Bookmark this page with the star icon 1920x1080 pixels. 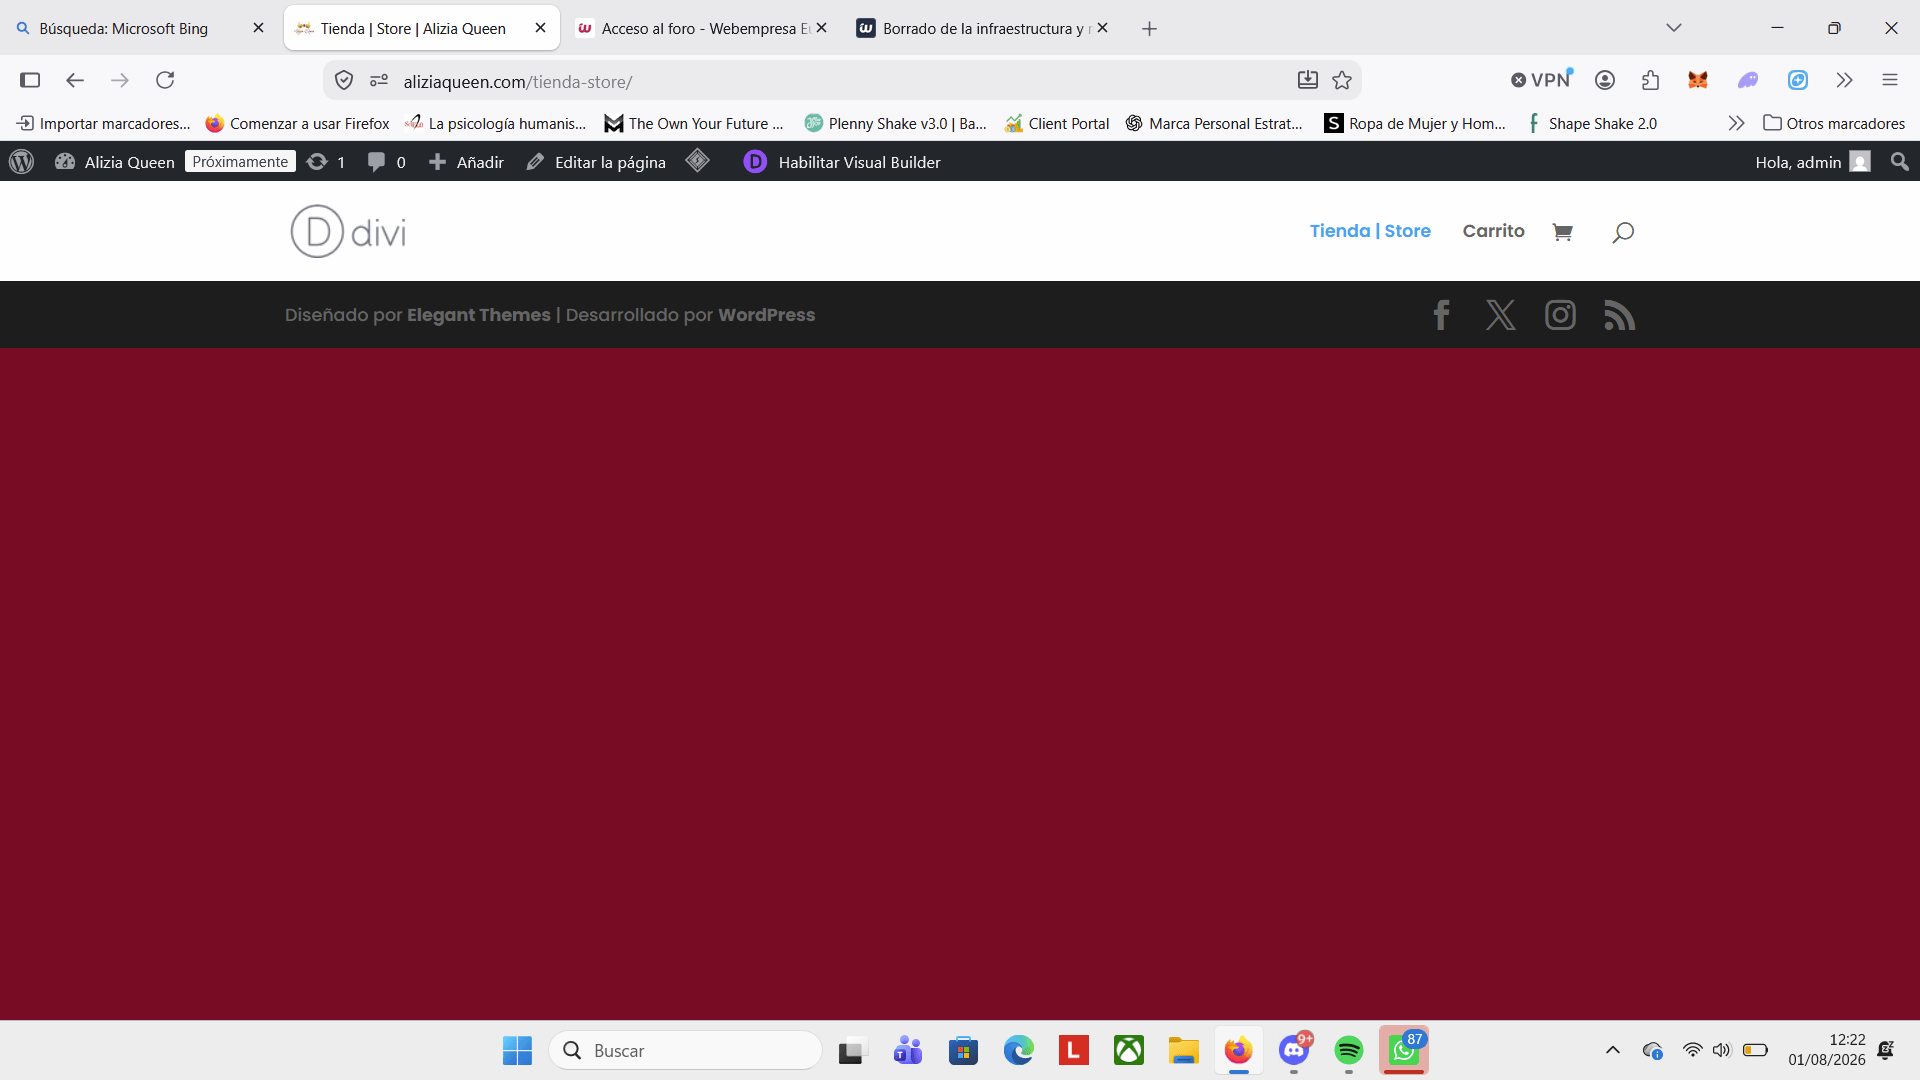[x=1342, y=81]
